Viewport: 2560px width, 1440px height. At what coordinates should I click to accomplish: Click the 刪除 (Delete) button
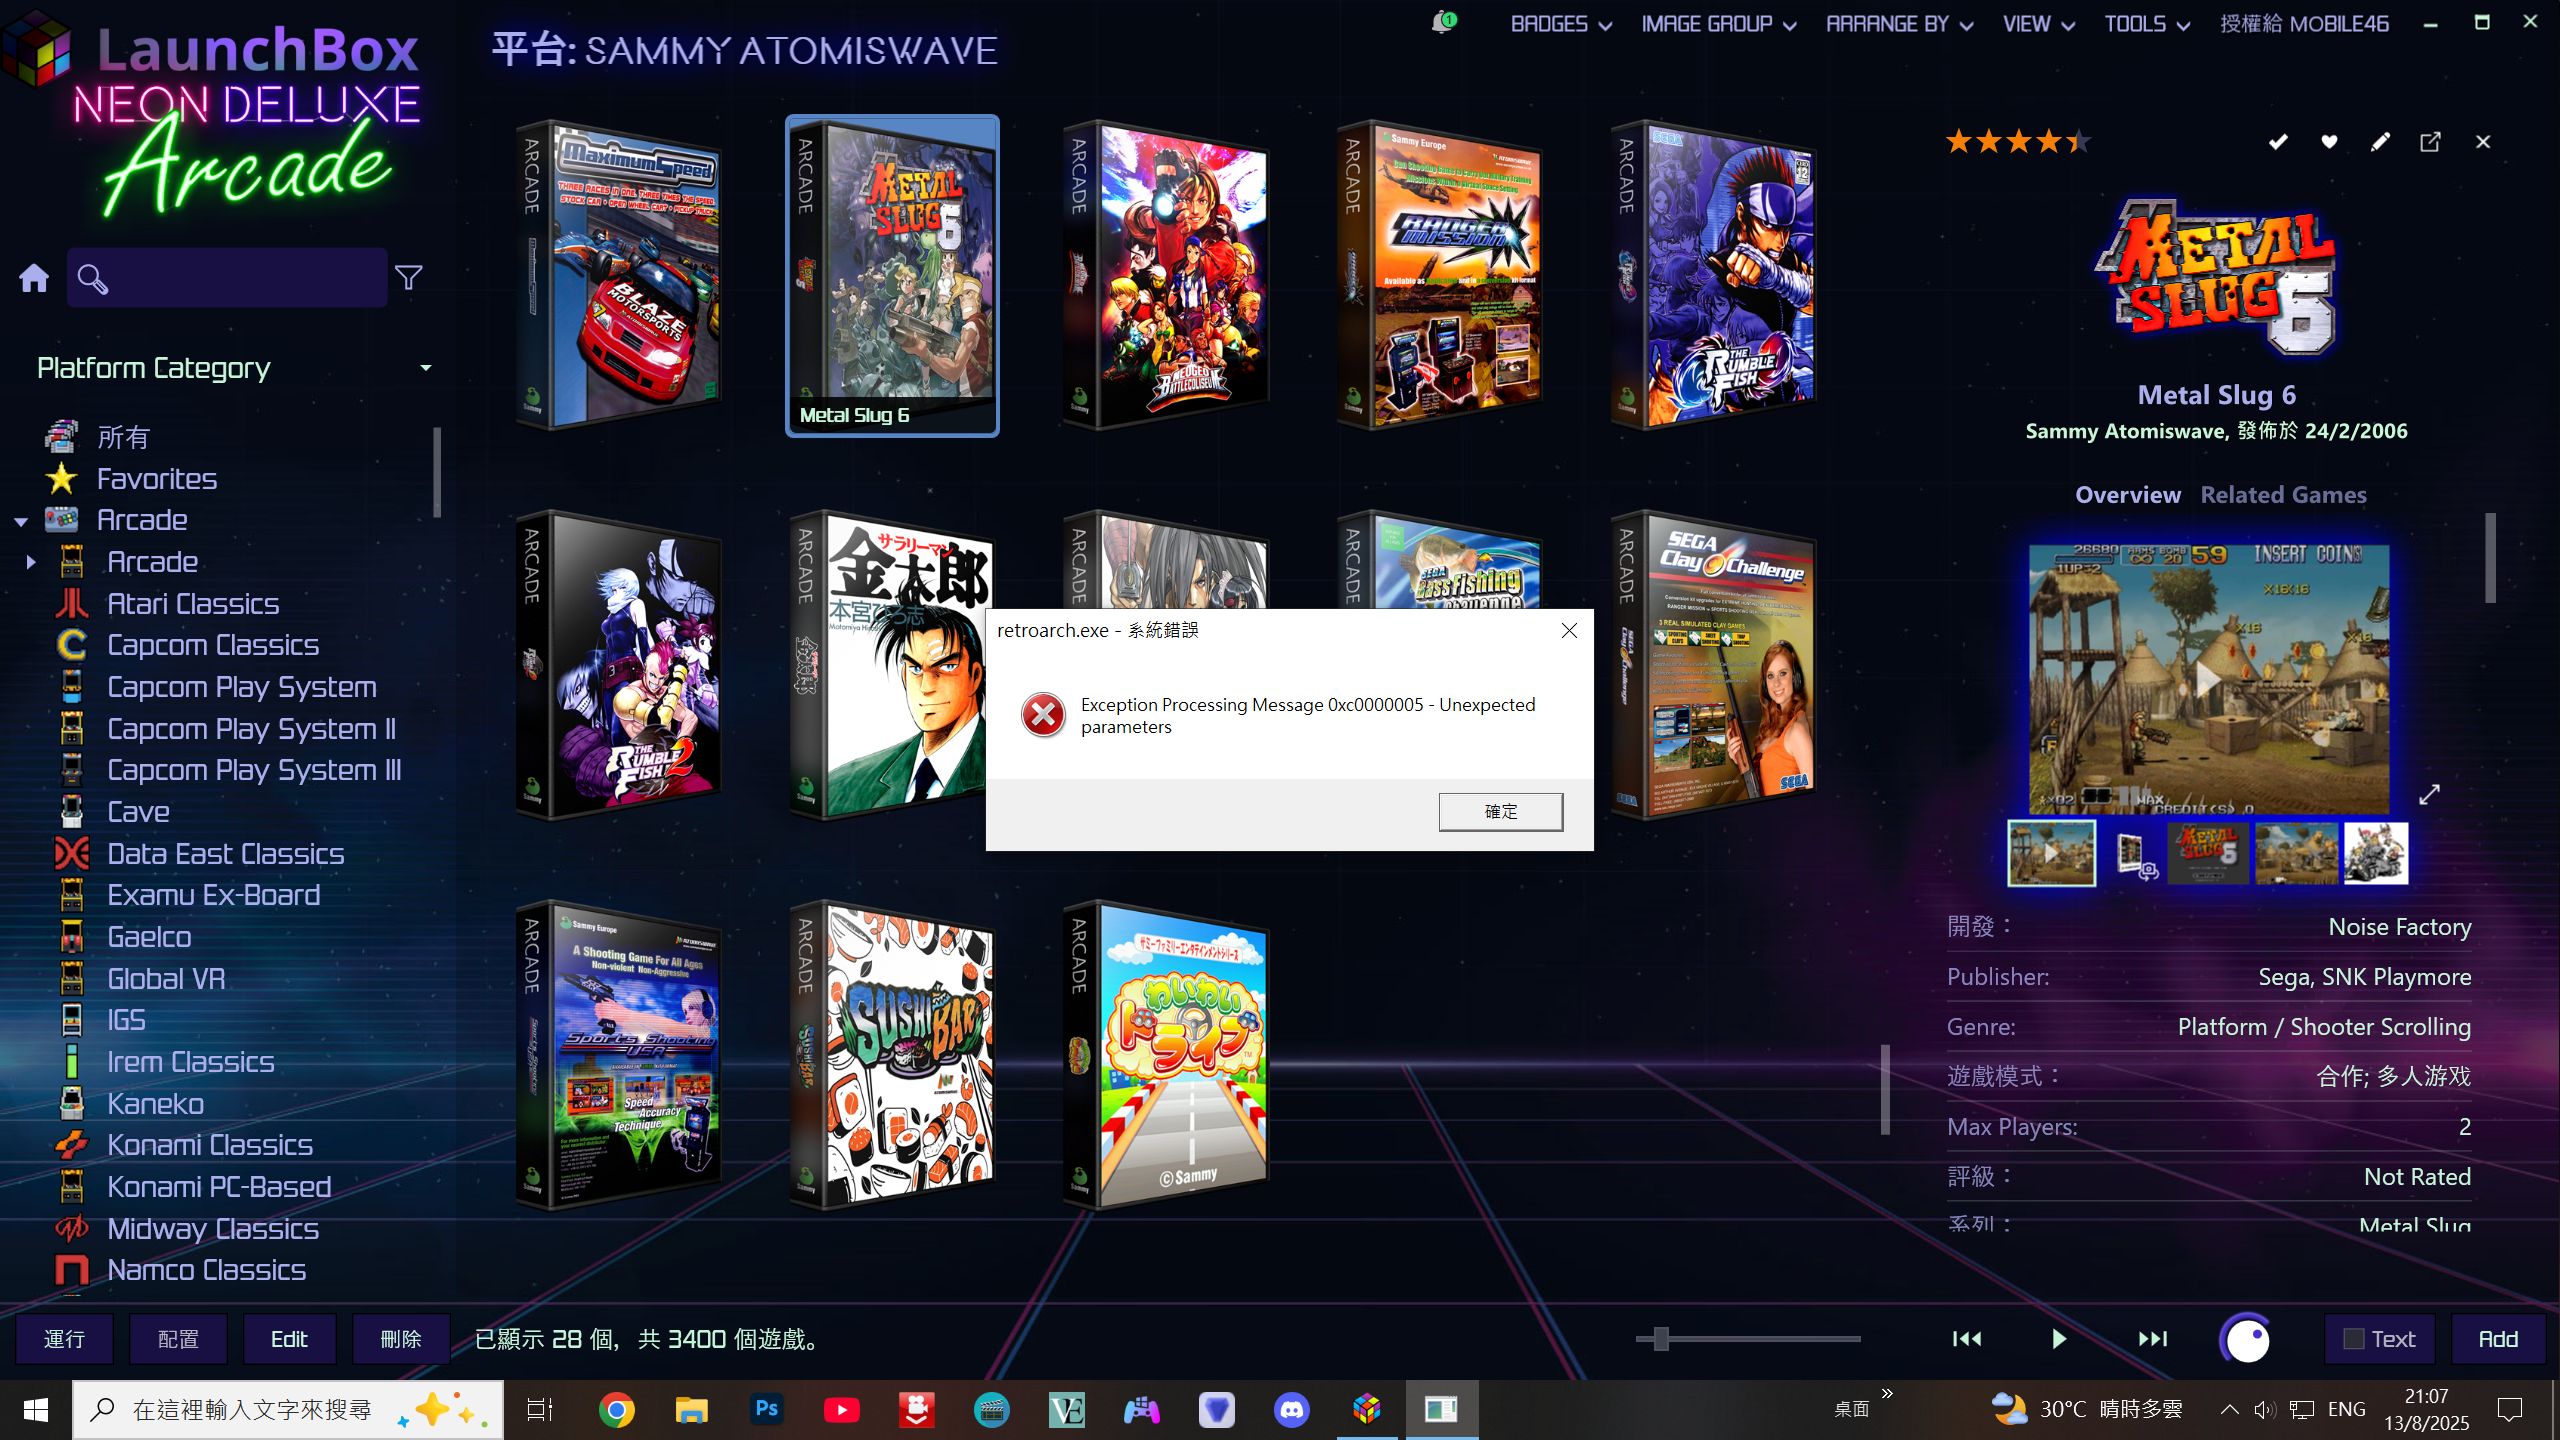click(401, 1339)
